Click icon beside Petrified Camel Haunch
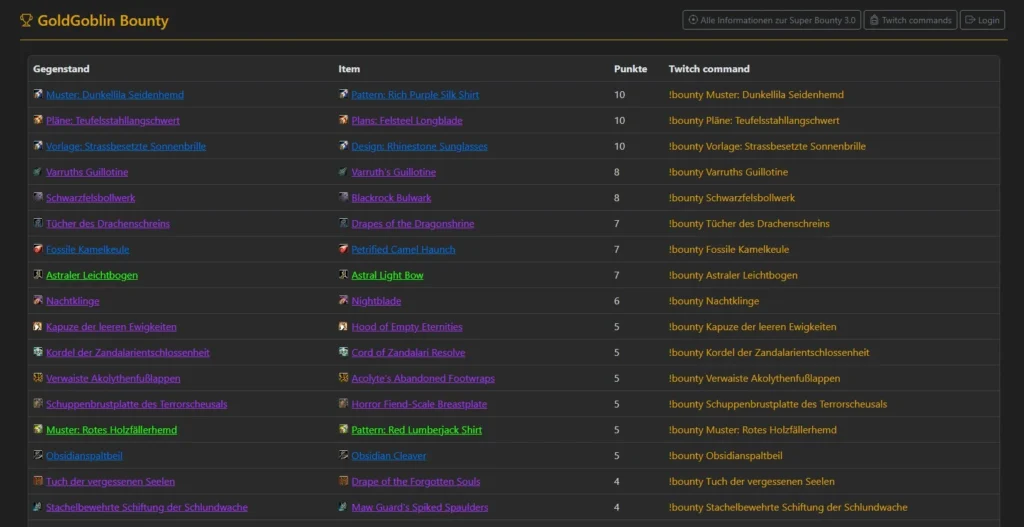The width and height of the screenshot is (1024, 527). click(344, 249)
